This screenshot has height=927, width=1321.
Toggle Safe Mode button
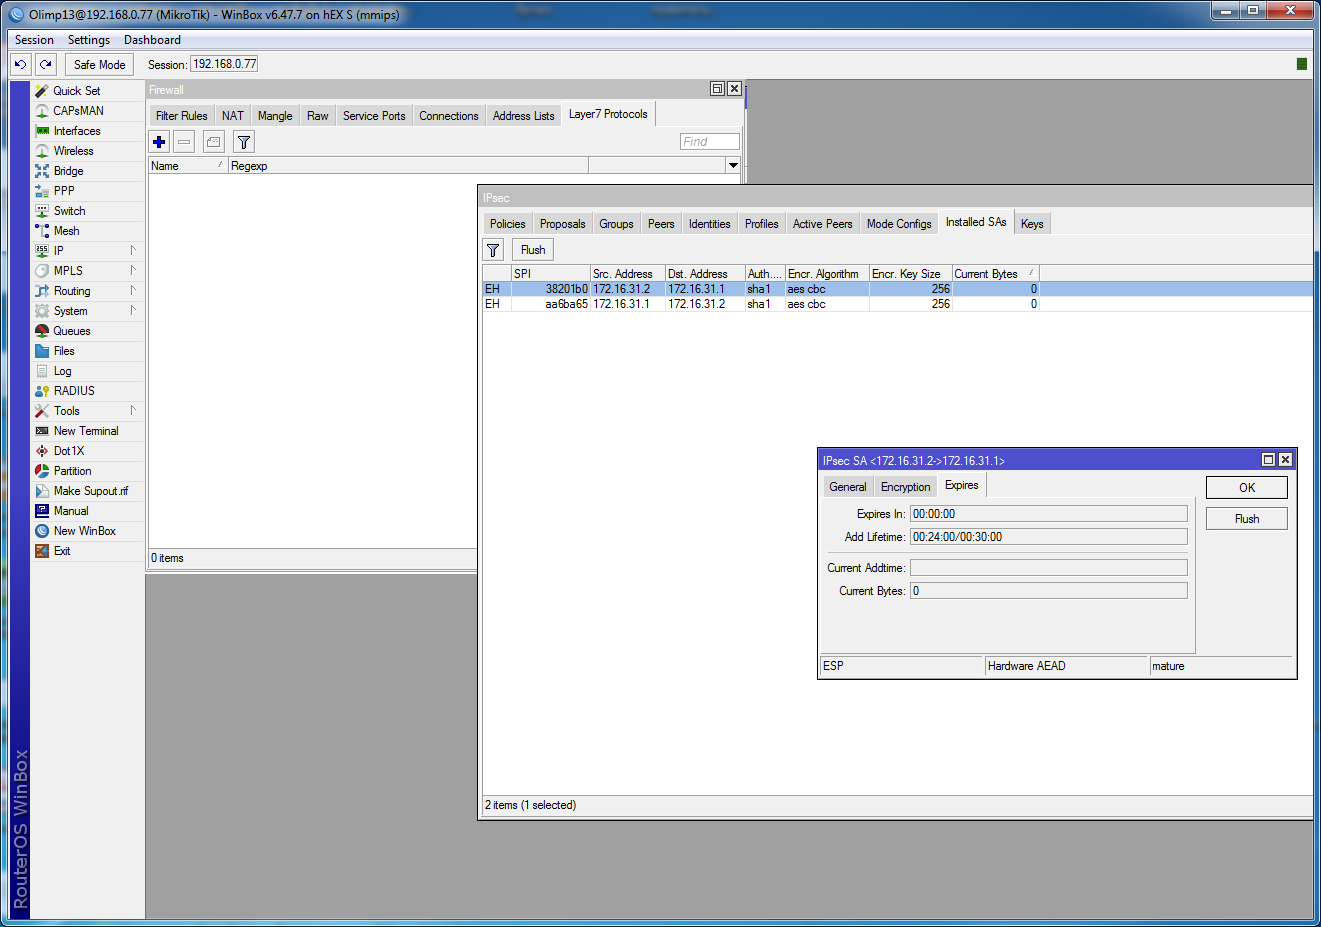click(99, 64)
